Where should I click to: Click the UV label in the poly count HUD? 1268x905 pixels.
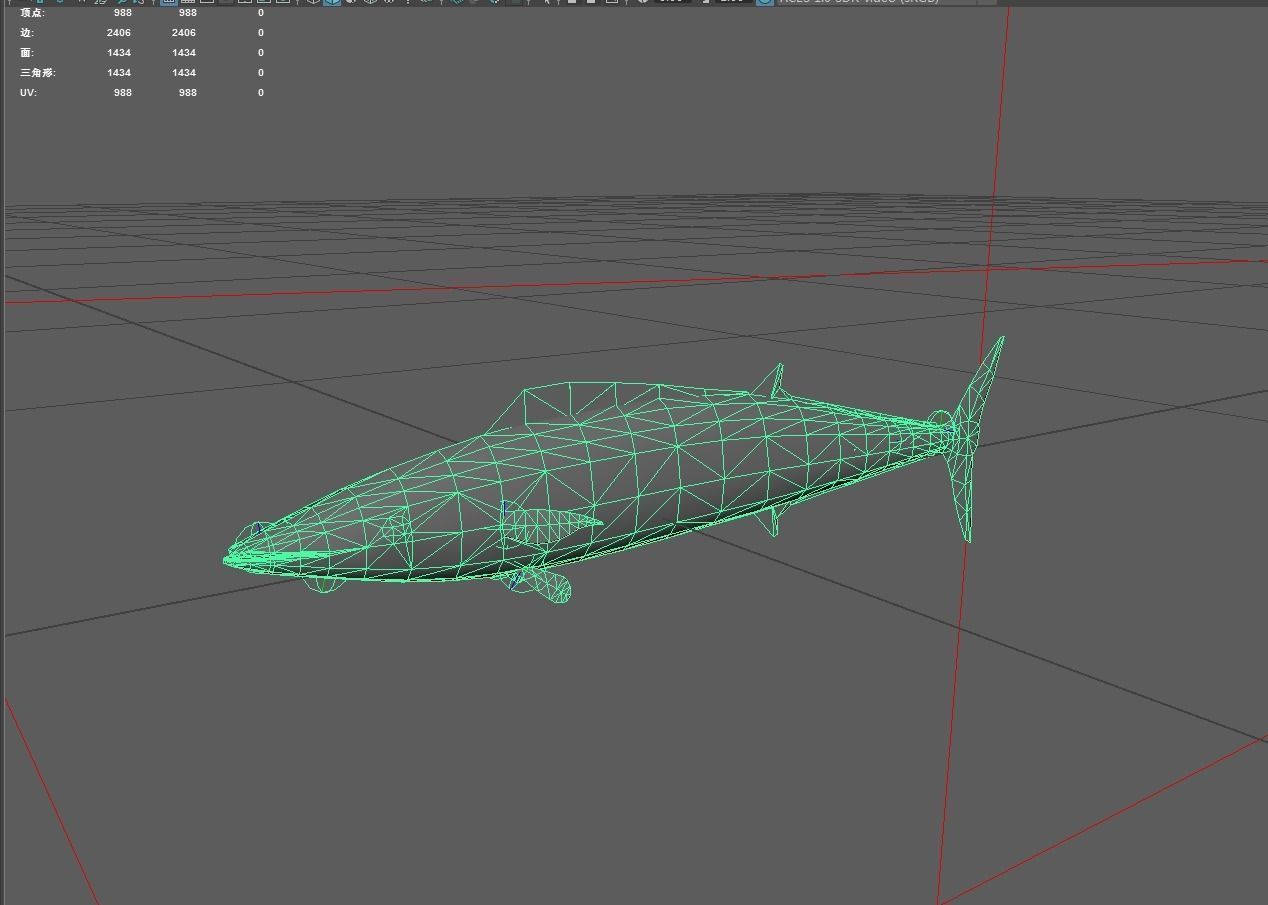click(28, 93)
